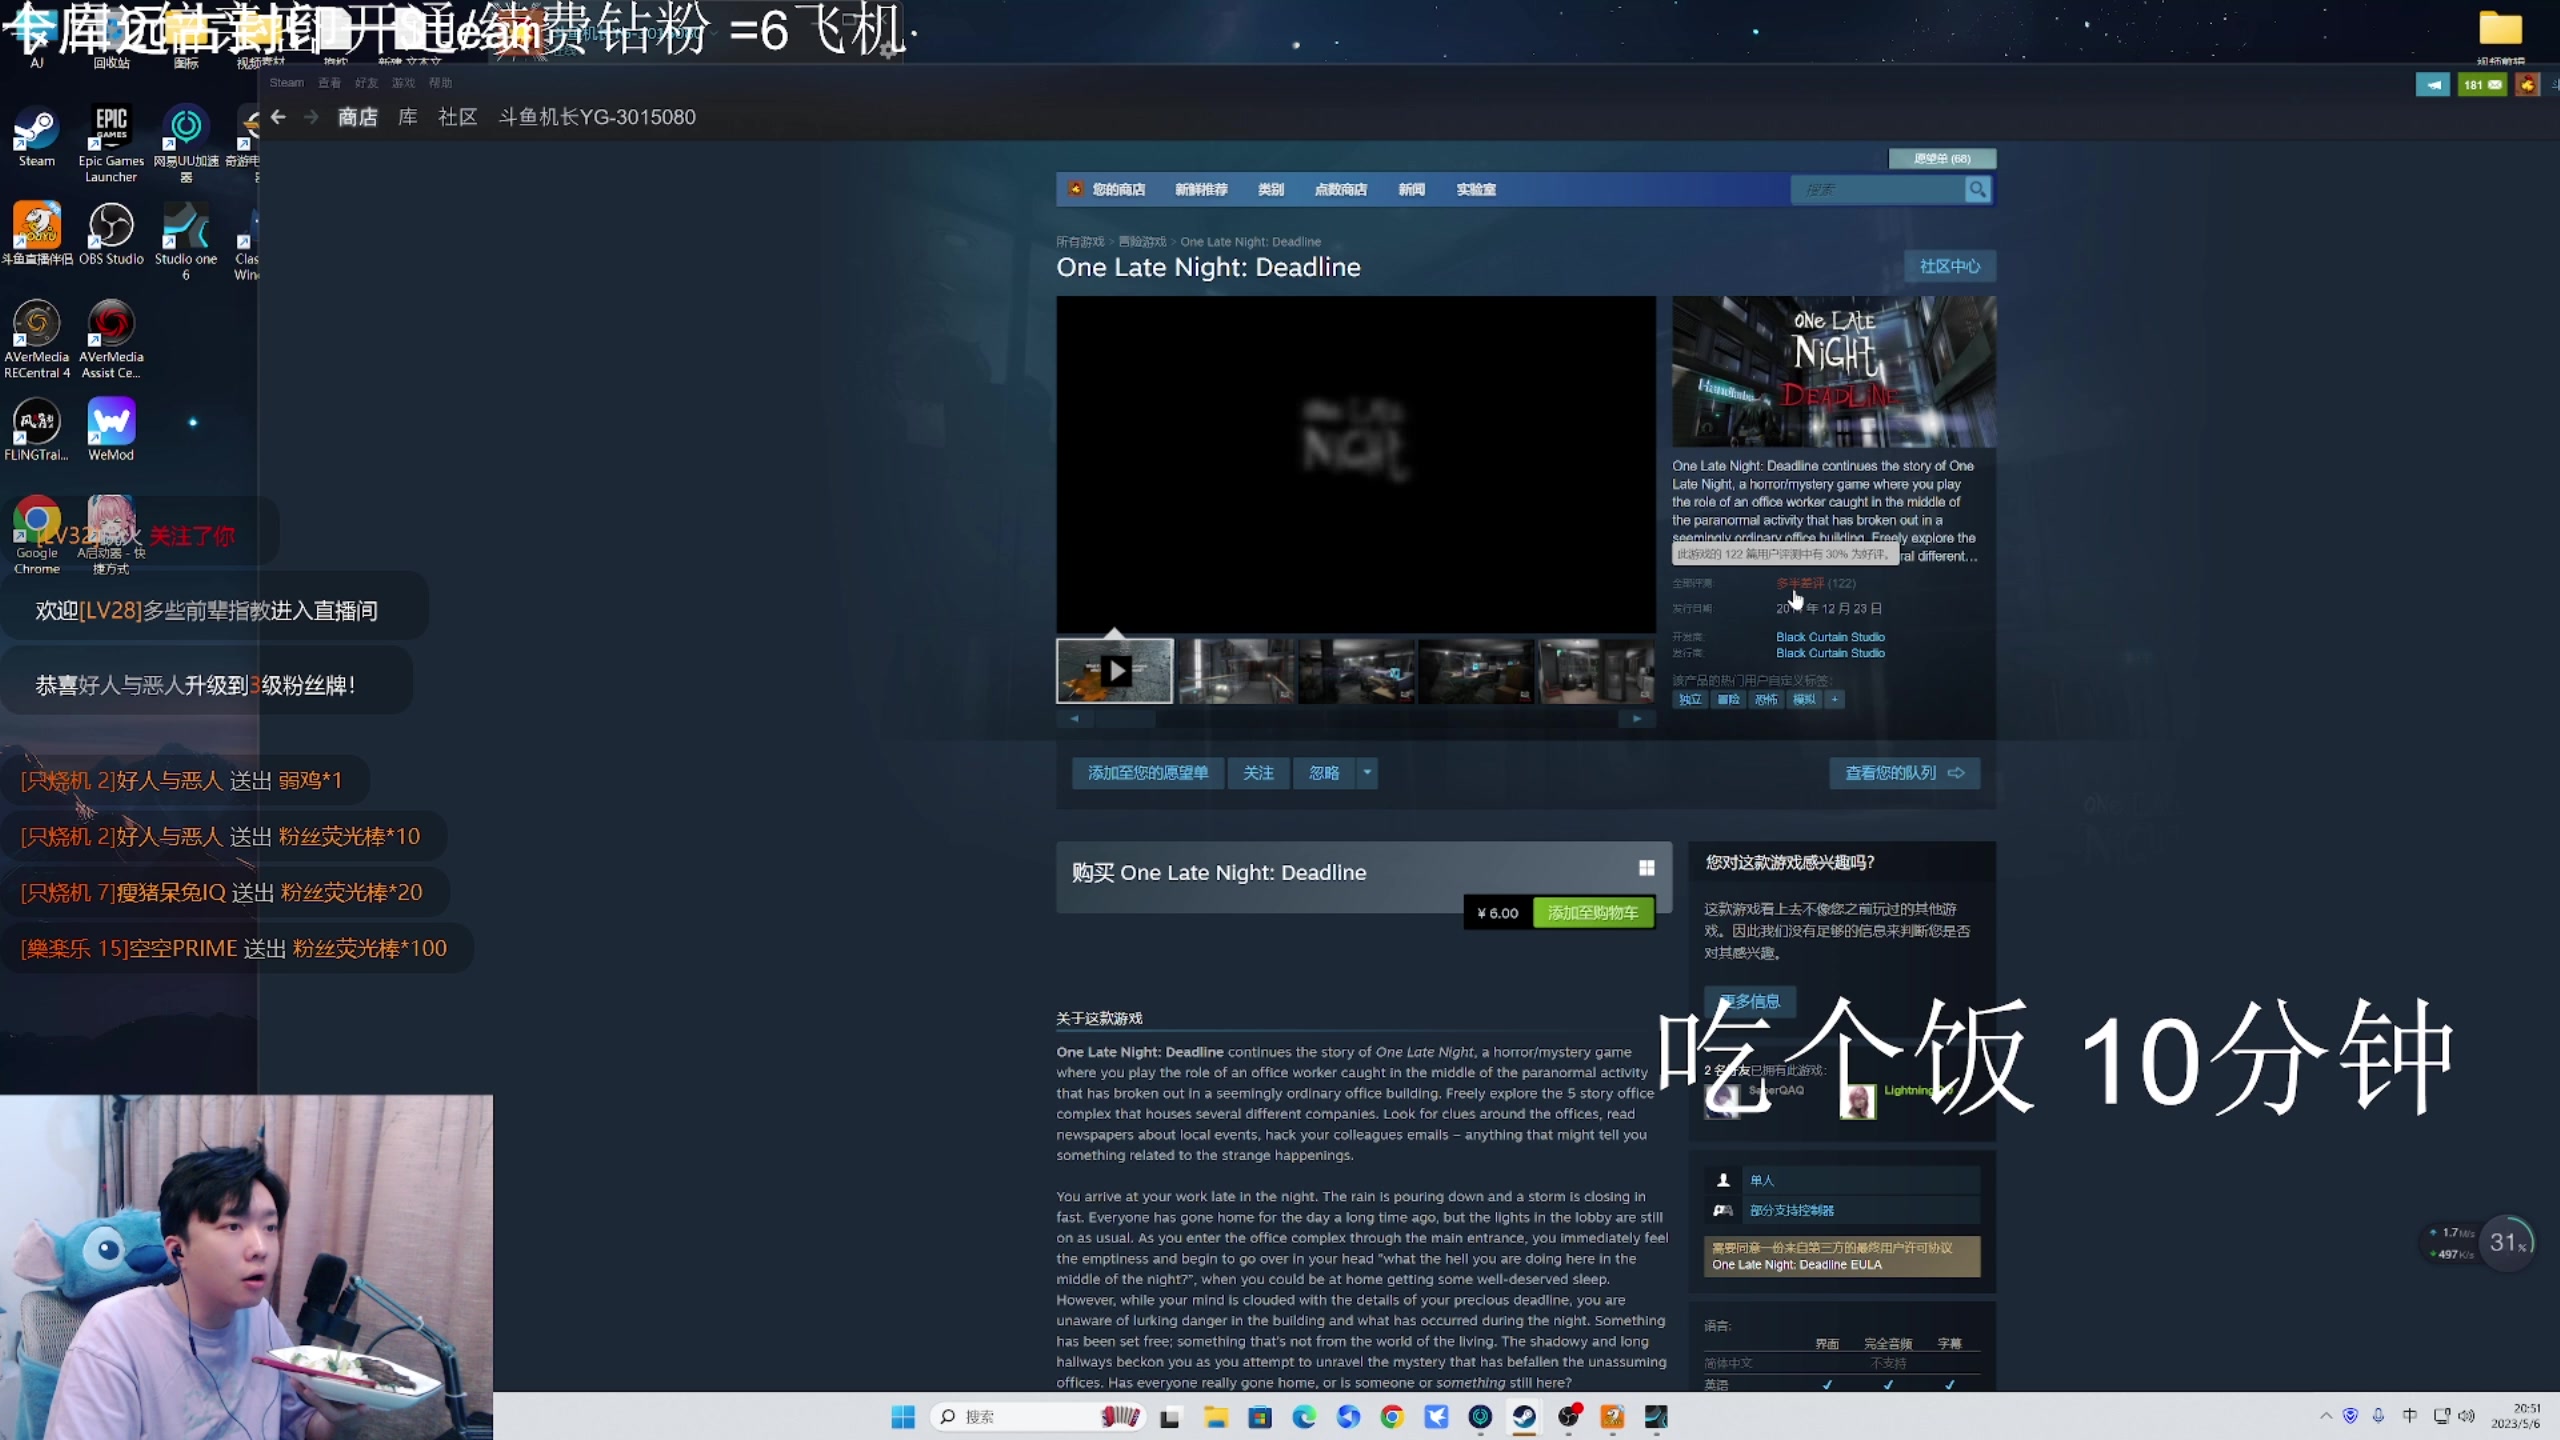
Task: Open the Black Curtain Studio developer link
Action: 1829,636
